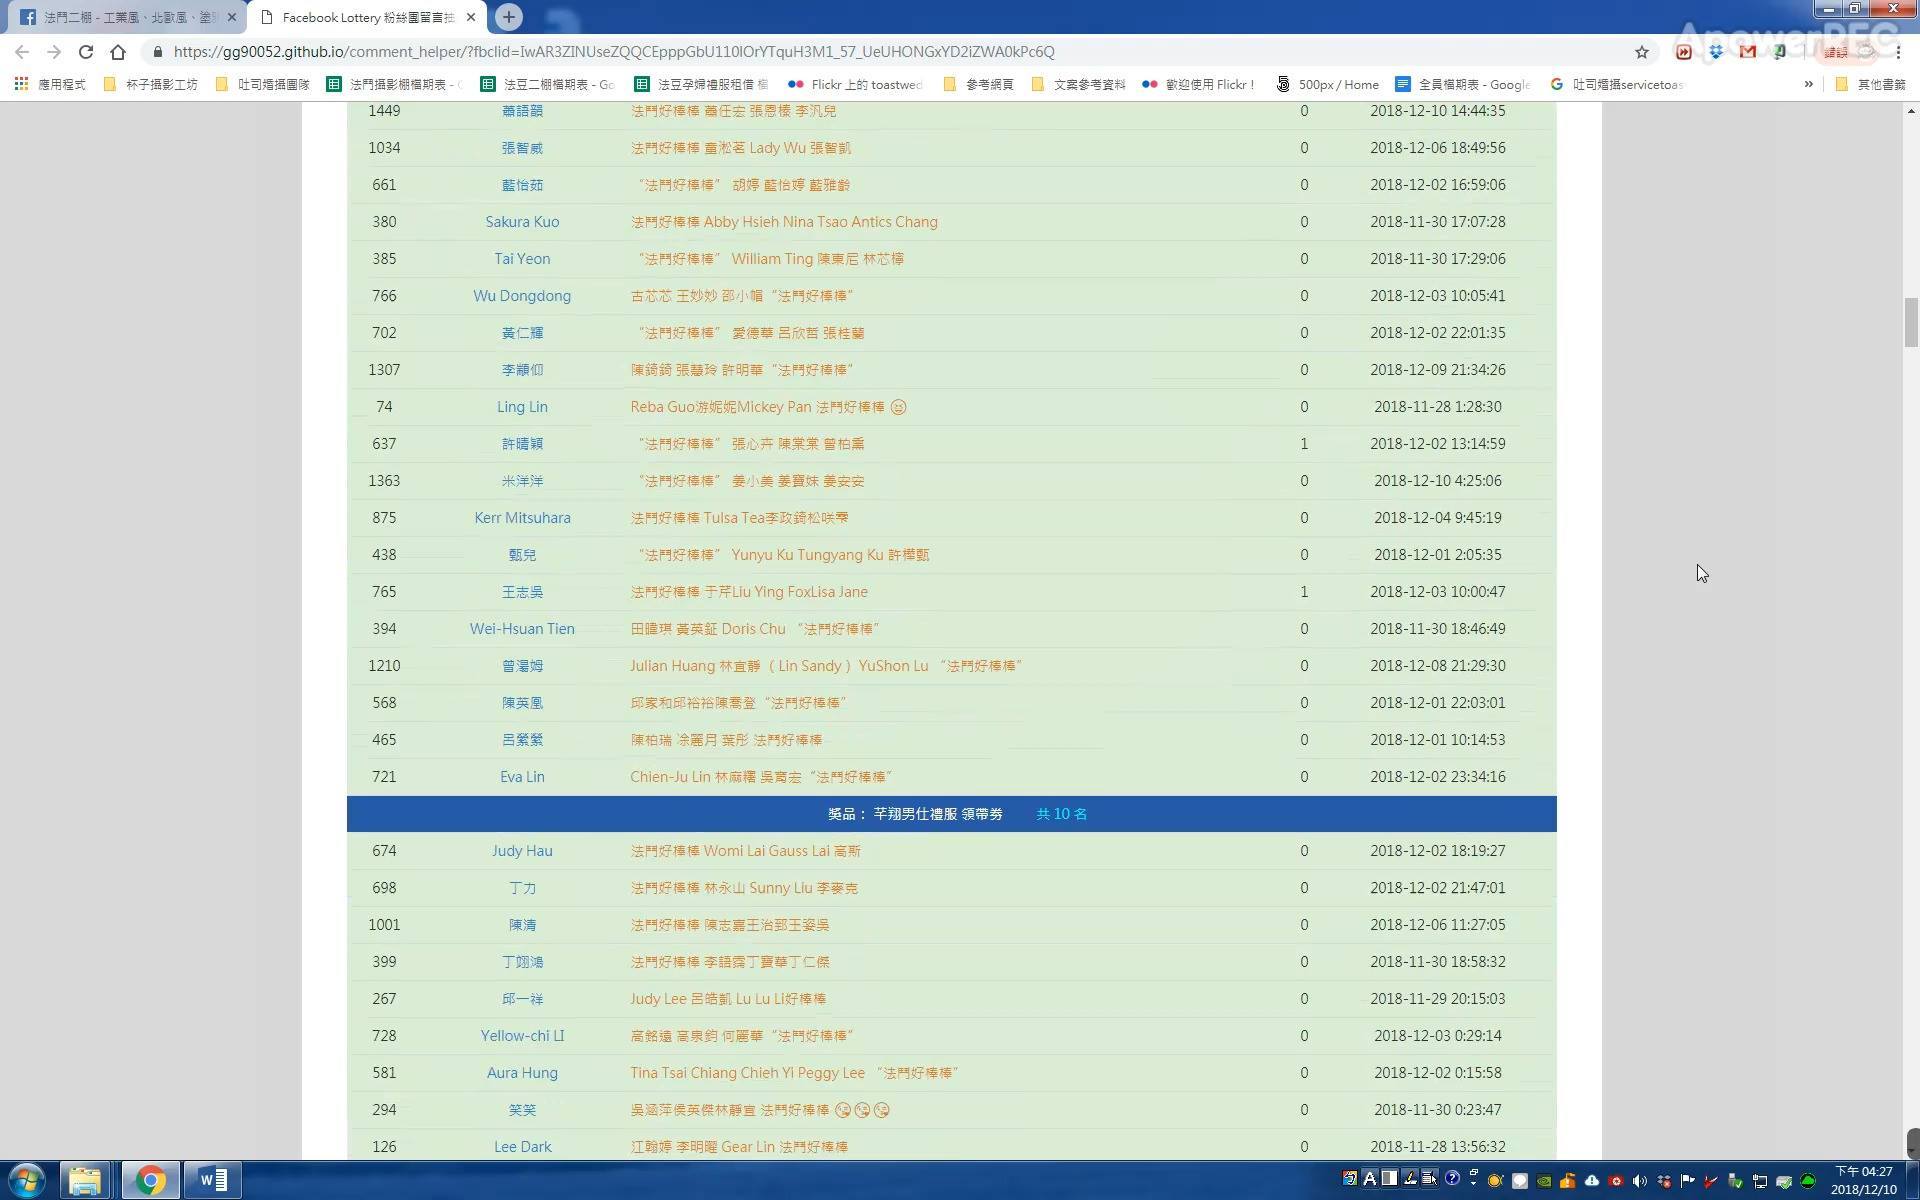Click the timestamp 2018-12-10 14:44:35
Screen dimensions: 1920x1200
pyautogui.click(x=1437, y=111)
